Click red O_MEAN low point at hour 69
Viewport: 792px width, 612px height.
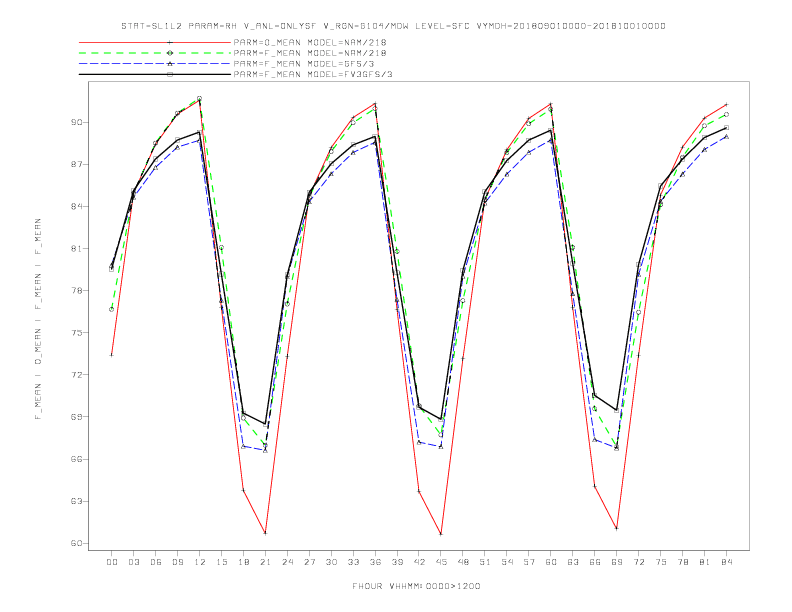(x=617, y=528)
